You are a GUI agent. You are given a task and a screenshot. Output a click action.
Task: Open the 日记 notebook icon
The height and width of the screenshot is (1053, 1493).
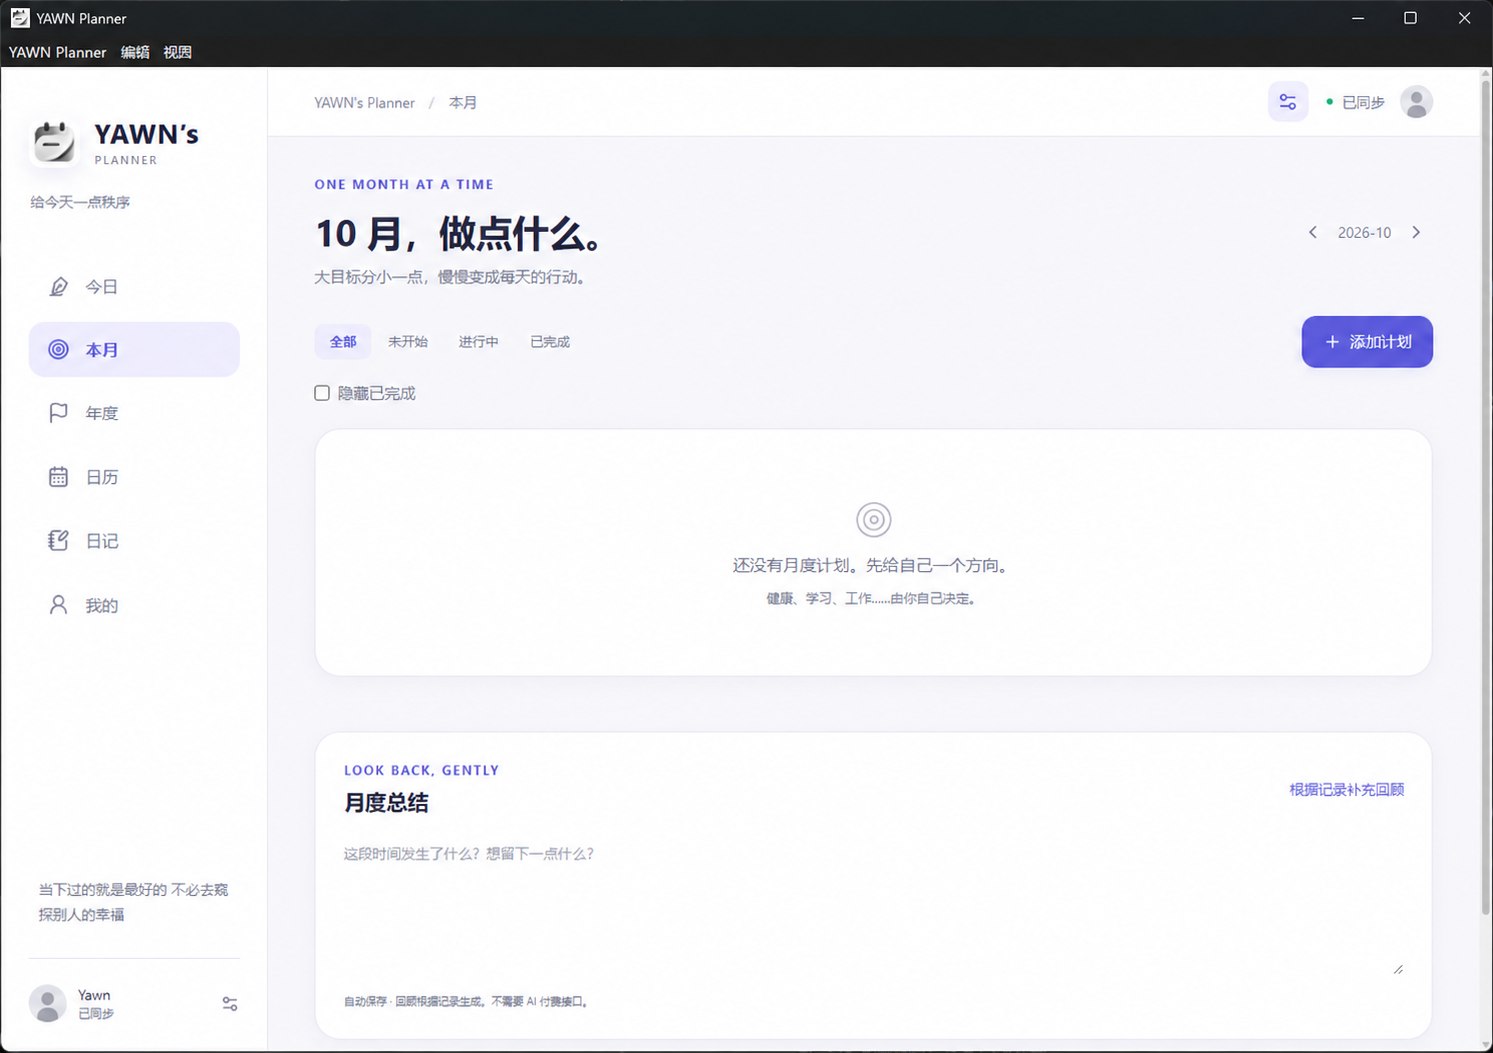click(x=59, y=541)
